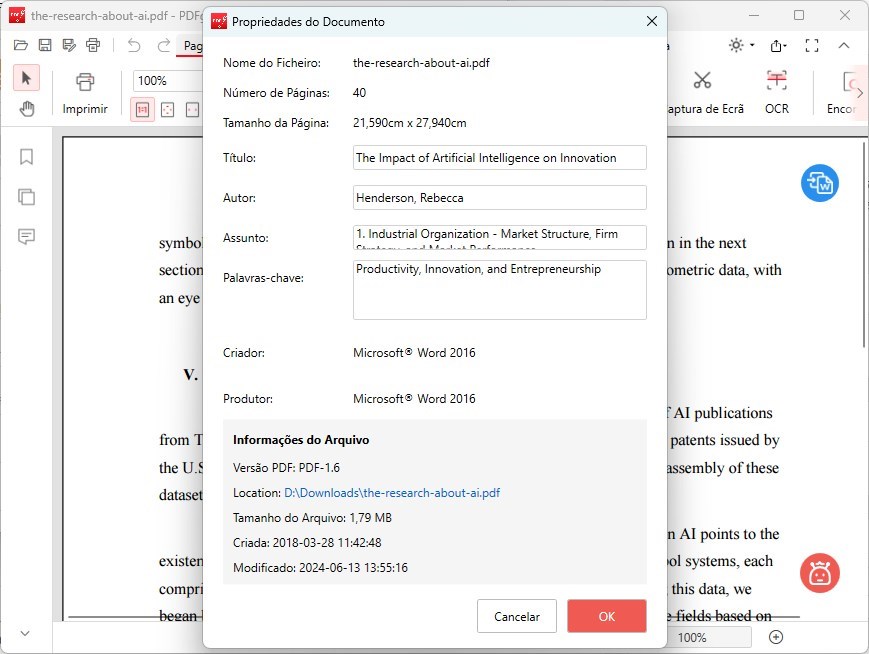Save the document with the disk icon
This screenshot has width=869, height=654.
[x=44, y=44]
